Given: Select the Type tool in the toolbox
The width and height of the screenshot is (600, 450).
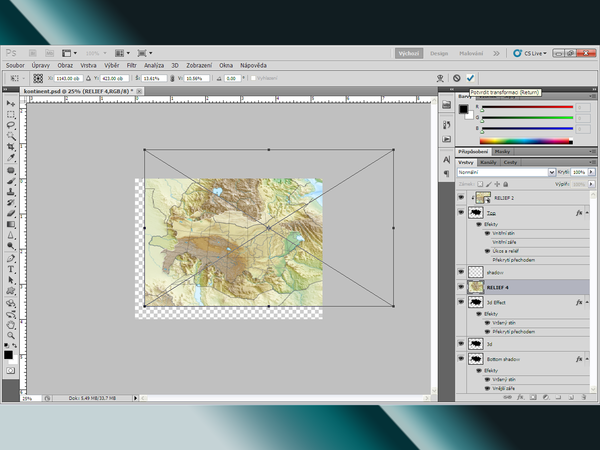Looking at the screenshot, I should pyautogui.click(x=10, y=268).
